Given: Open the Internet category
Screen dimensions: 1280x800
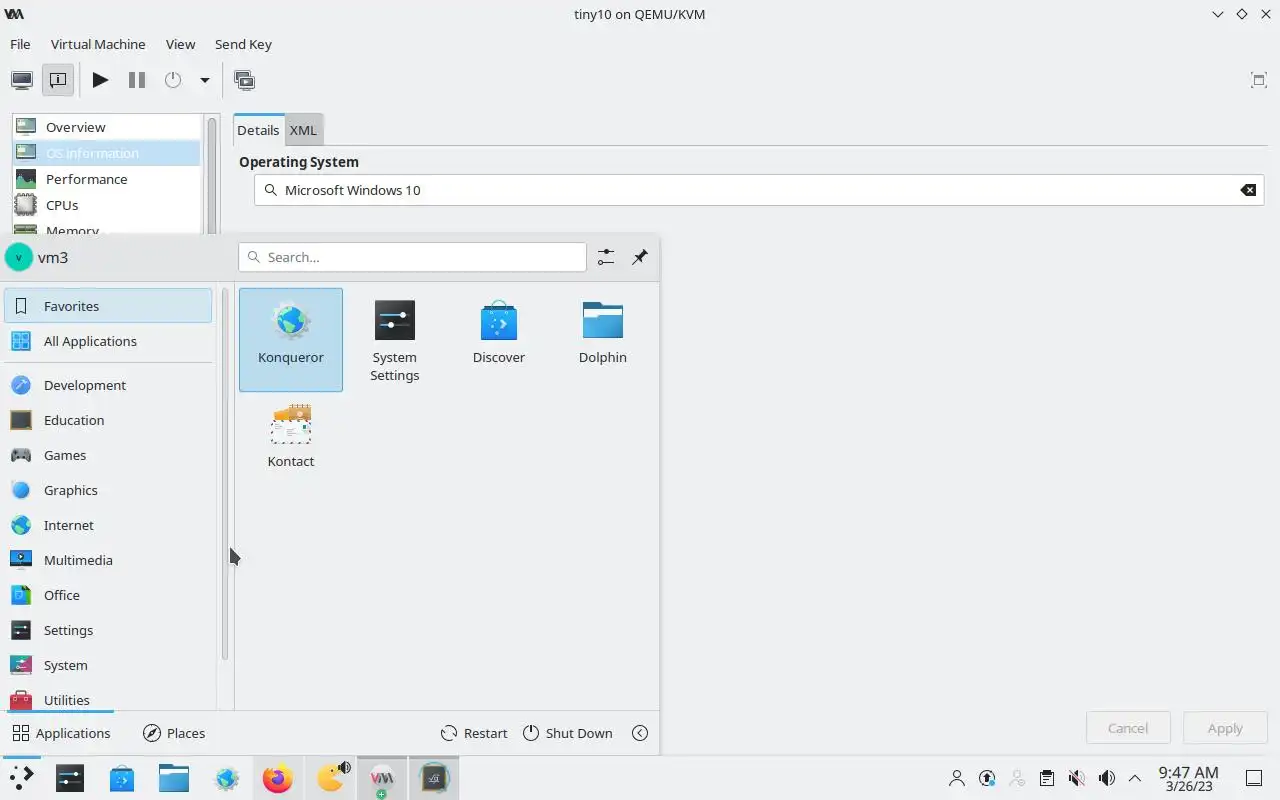Looking at the screenshot, I should tap(108, 525).
